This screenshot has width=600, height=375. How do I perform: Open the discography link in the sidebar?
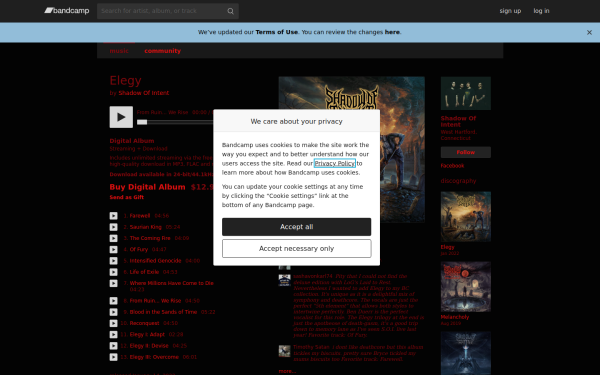458,181
